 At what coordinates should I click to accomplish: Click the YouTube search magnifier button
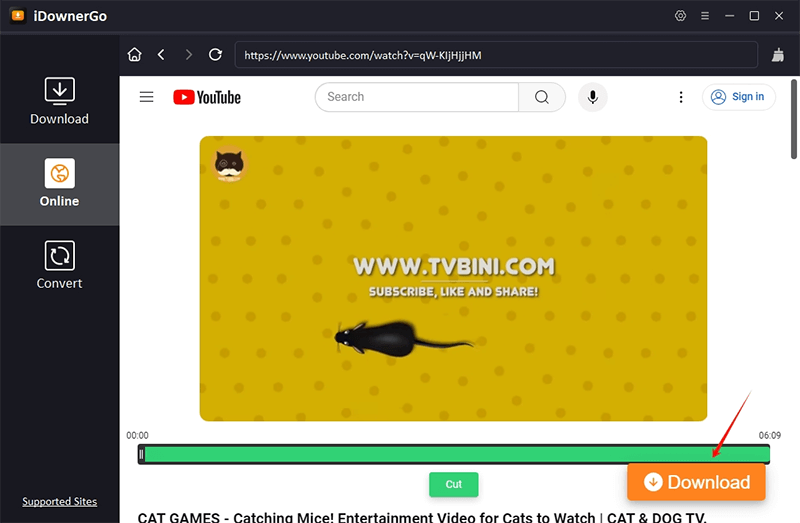click(x=542, y=97)
